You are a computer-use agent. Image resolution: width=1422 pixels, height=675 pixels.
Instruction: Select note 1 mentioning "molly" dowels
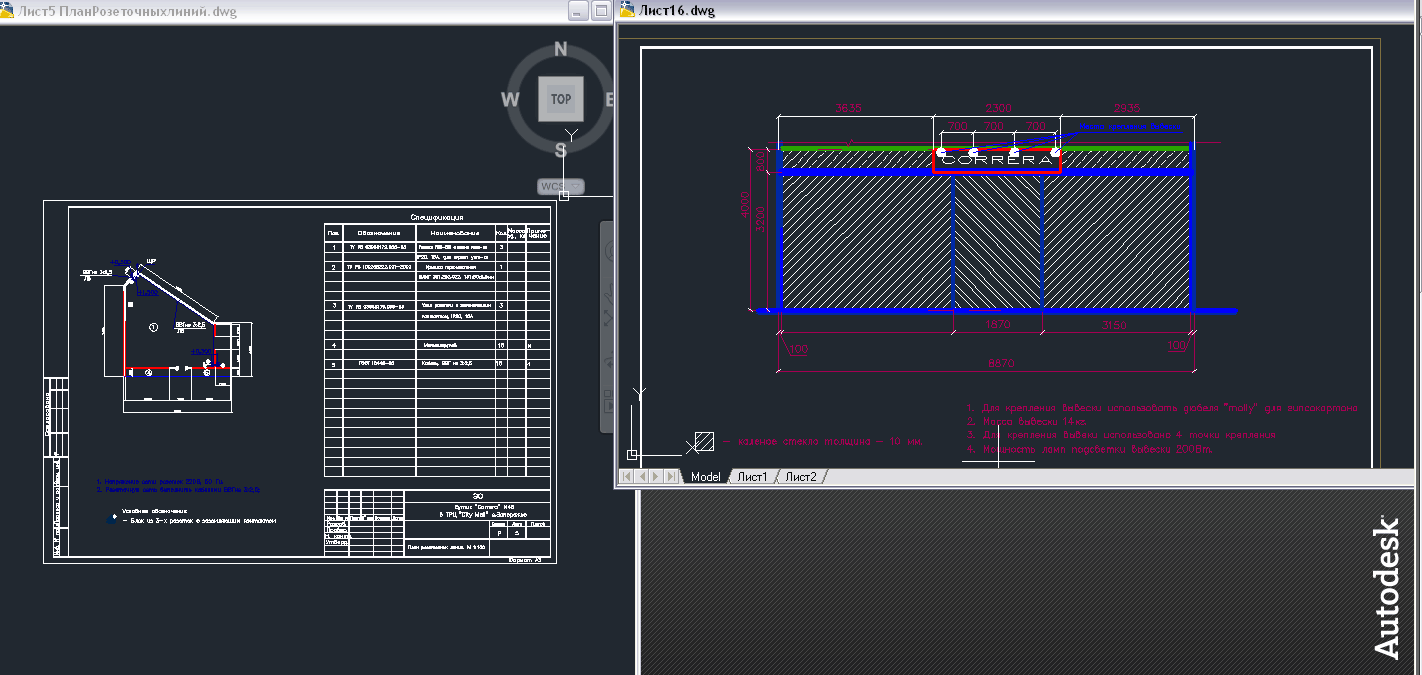[x=1162, y=408]
